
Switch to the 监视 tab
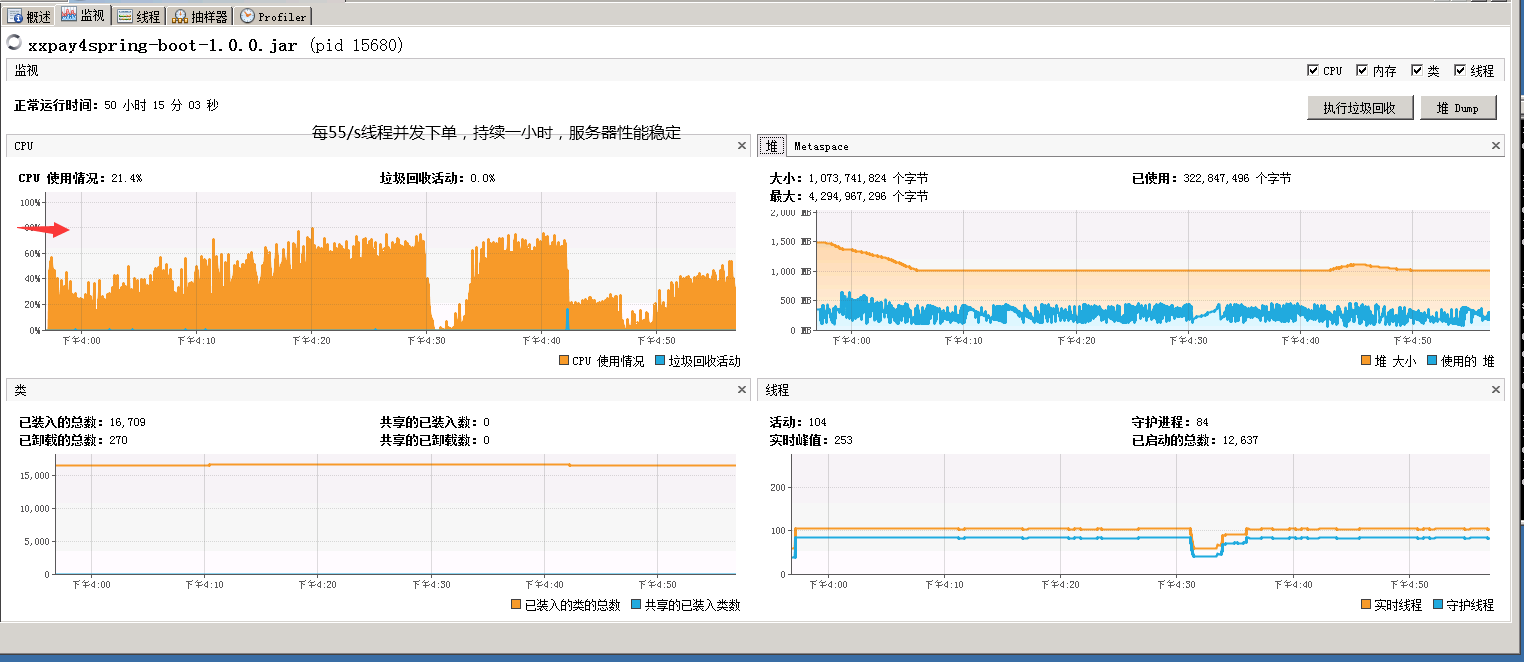tap(82, 15)
